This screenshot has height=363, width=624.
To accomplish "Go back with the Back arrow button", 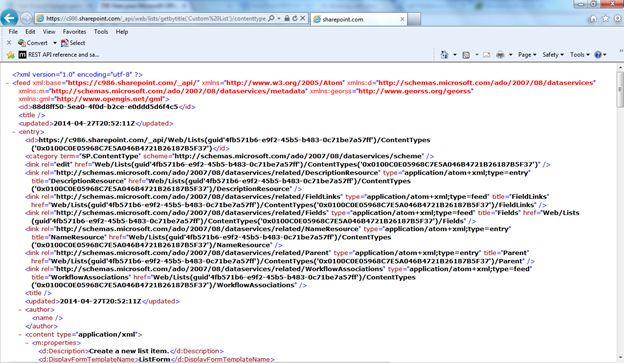I will (9, 18).
